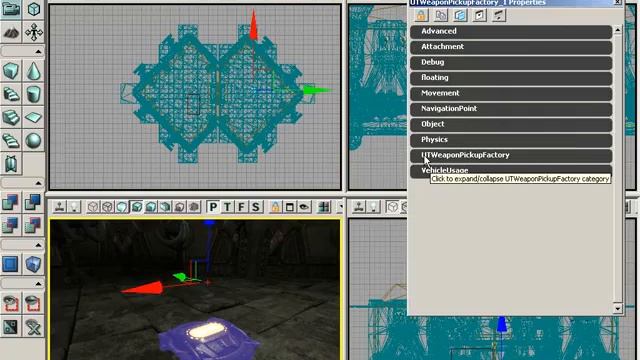Image resolution: width=640 pixels, height=360 pixels.
Task: Expand the Advanced category
Action: [x=511, y=31]
